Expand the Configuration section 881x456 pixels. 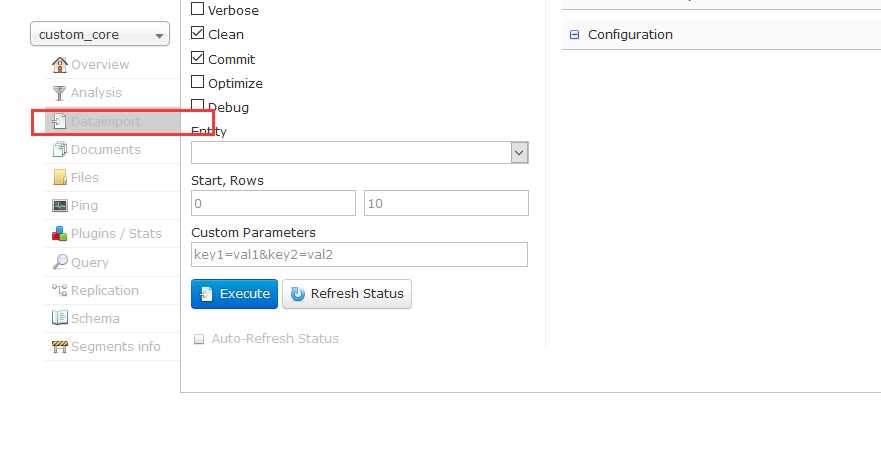[574, 35]
